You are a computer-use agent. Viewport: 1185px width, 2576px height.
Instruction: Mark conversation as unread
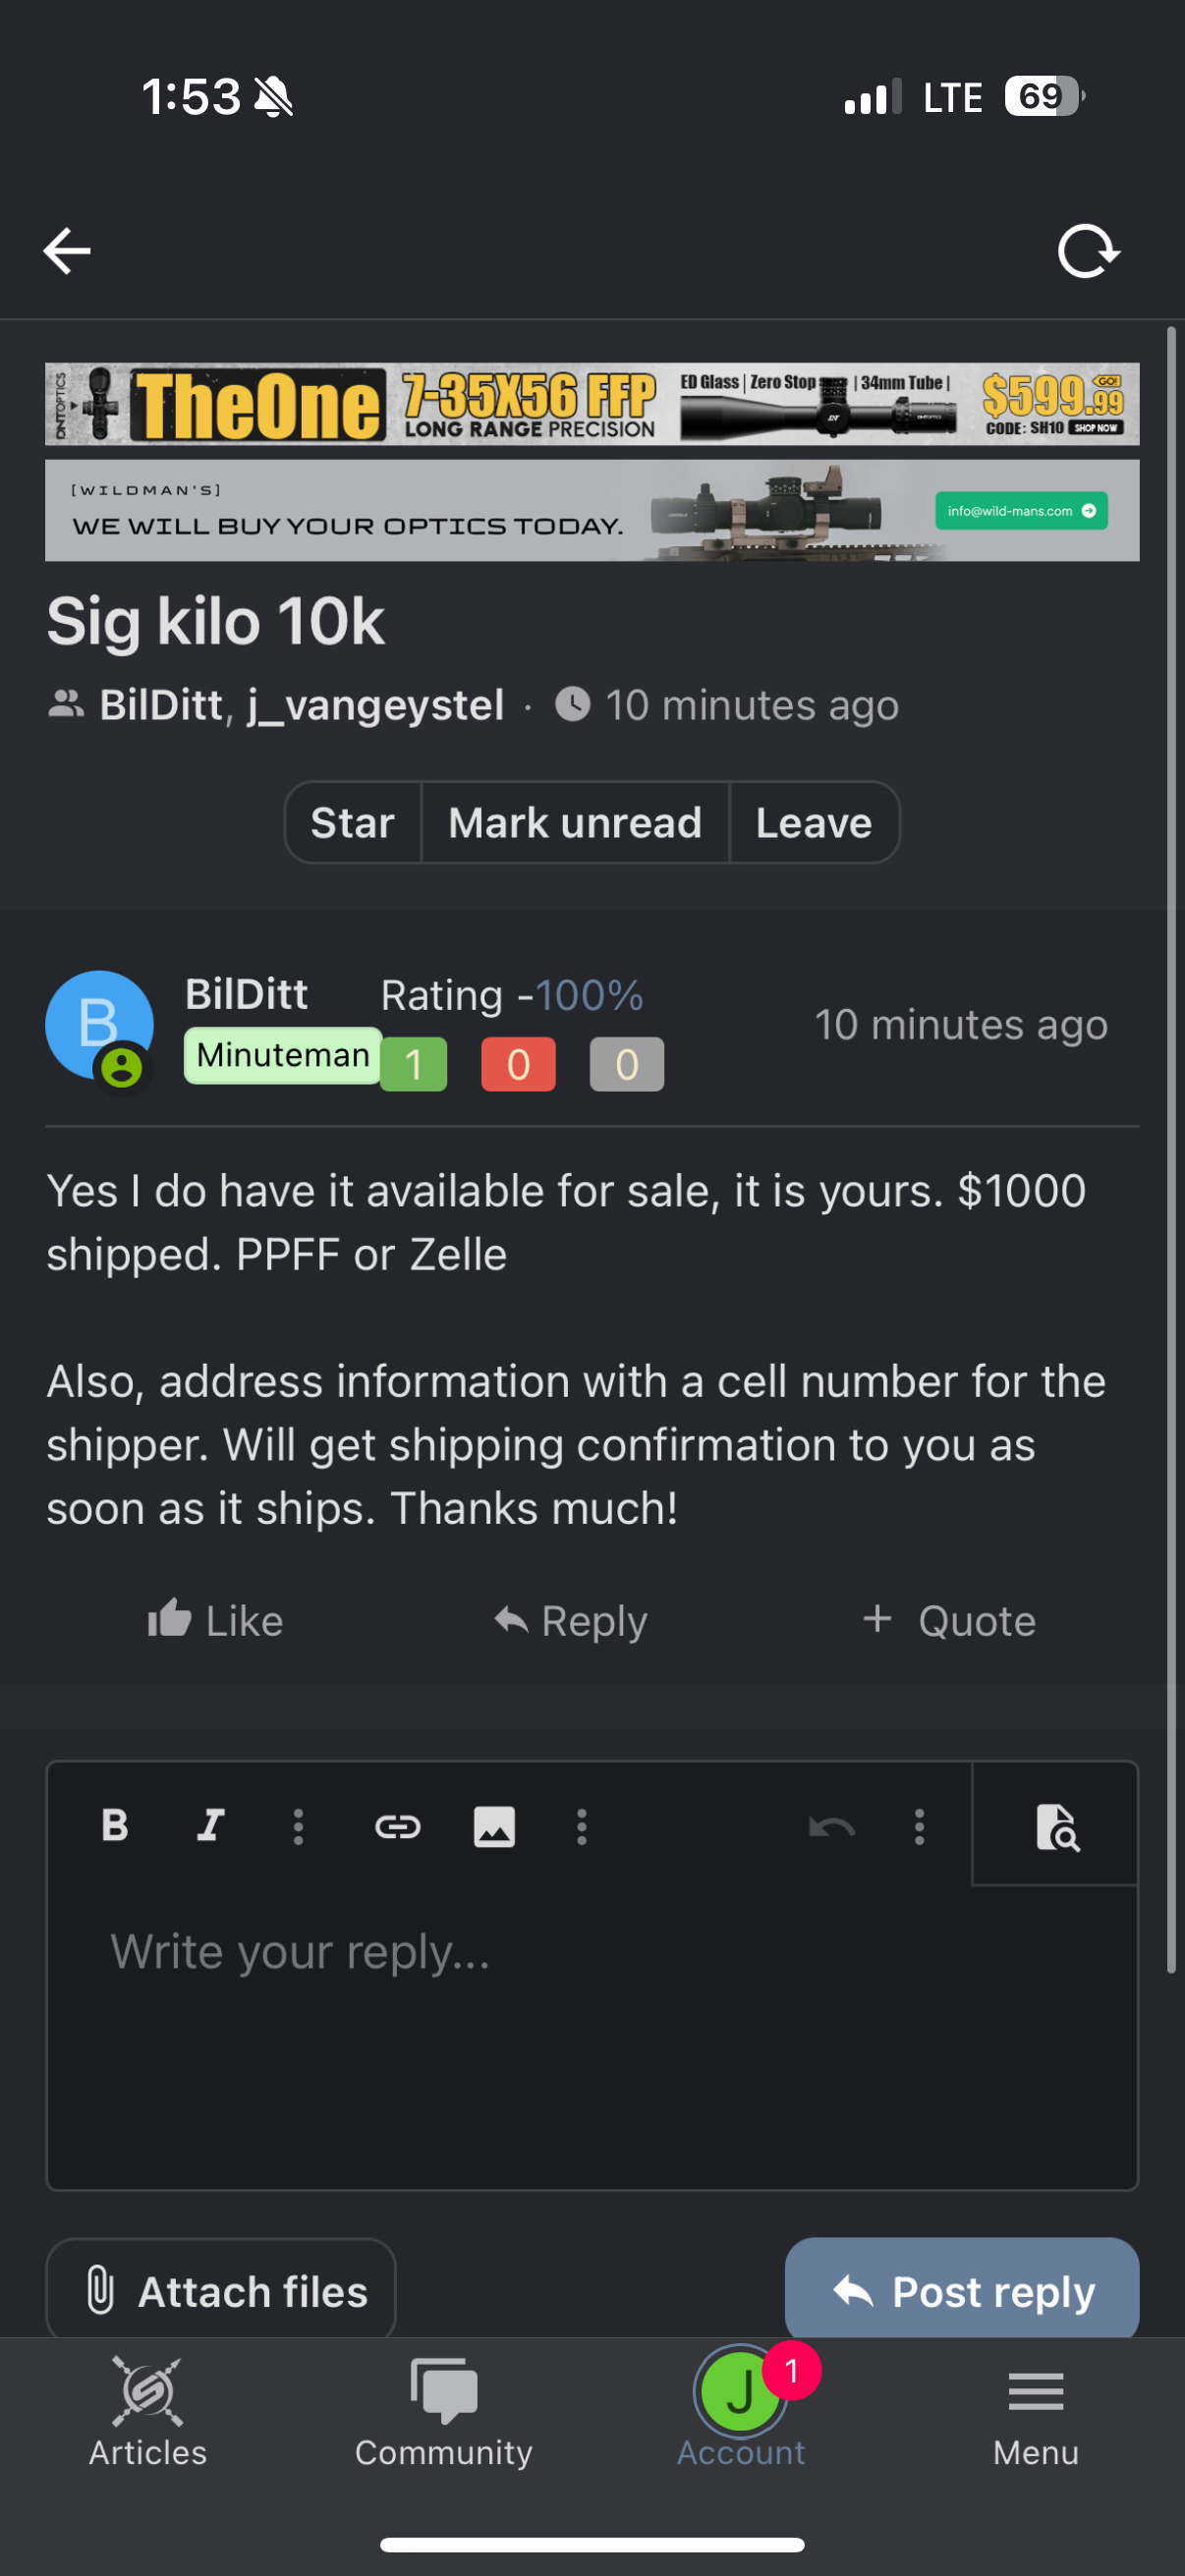[575, 823]
